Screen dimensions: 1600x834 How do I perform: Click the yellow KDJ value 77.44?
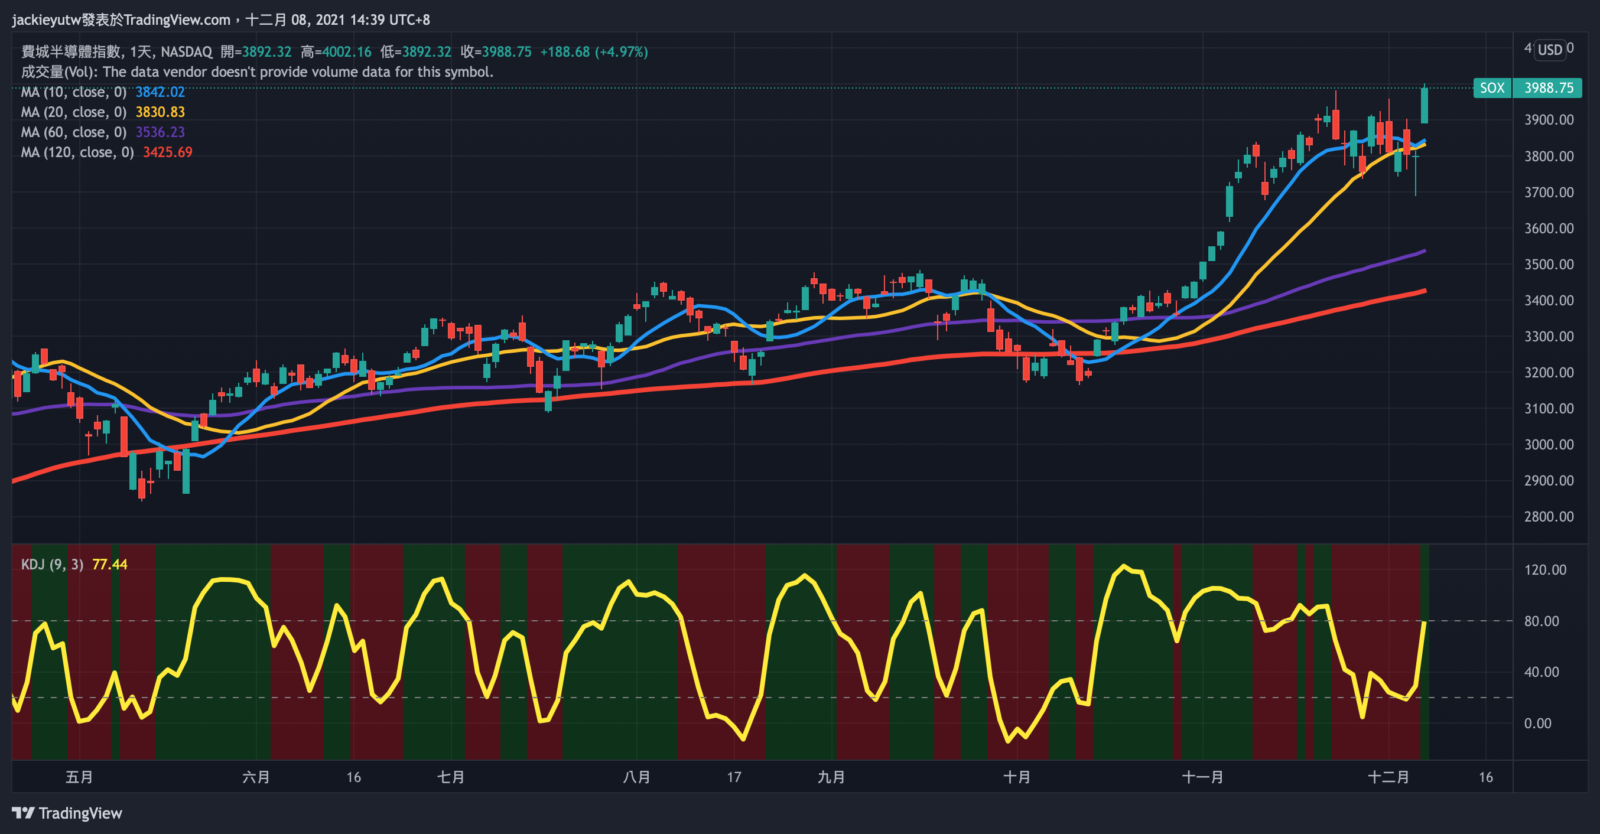pyautogui.click(x=110, y=565)
